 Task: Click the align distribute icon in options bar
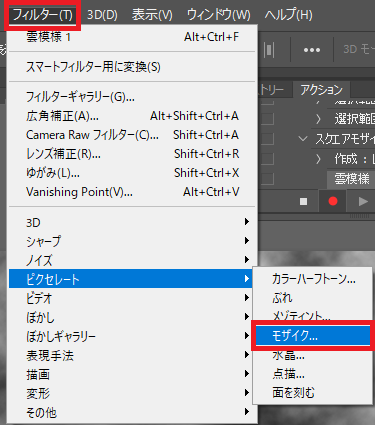click(x=269, y=50)
